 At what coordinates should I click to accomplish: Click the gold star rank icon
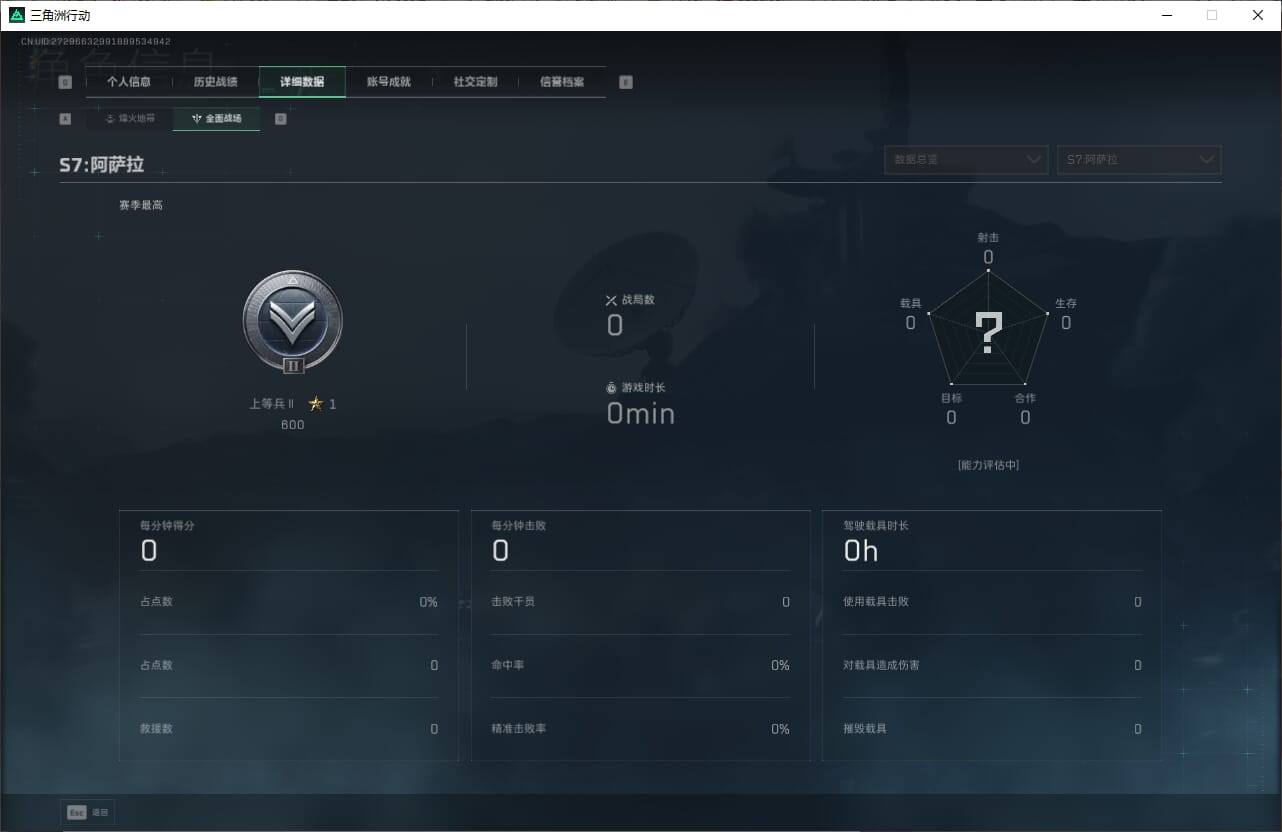tap(316, 404)
